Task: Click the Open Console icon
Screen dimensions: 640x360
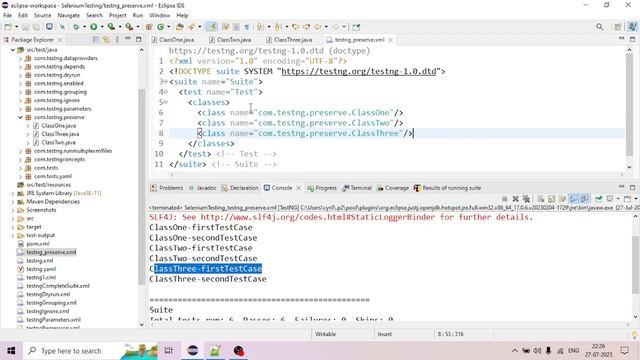Action: (x=627, y=199)
